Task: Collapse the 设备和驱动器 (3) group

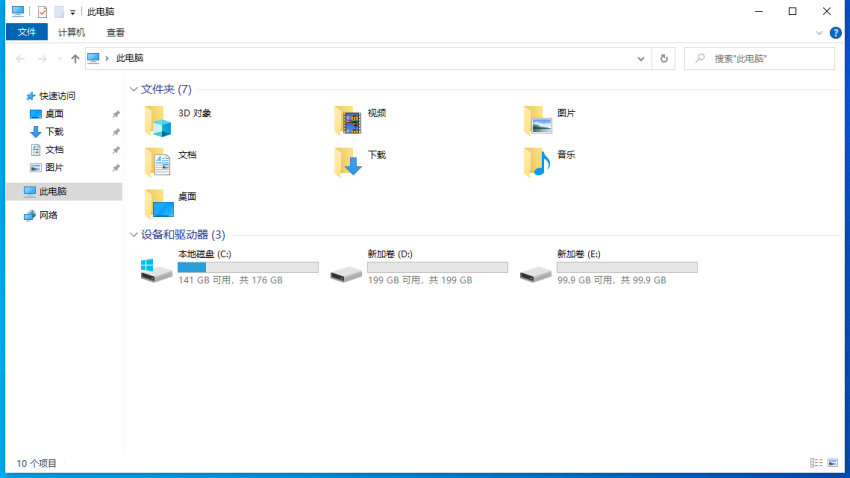Action: tap(133, 235)
